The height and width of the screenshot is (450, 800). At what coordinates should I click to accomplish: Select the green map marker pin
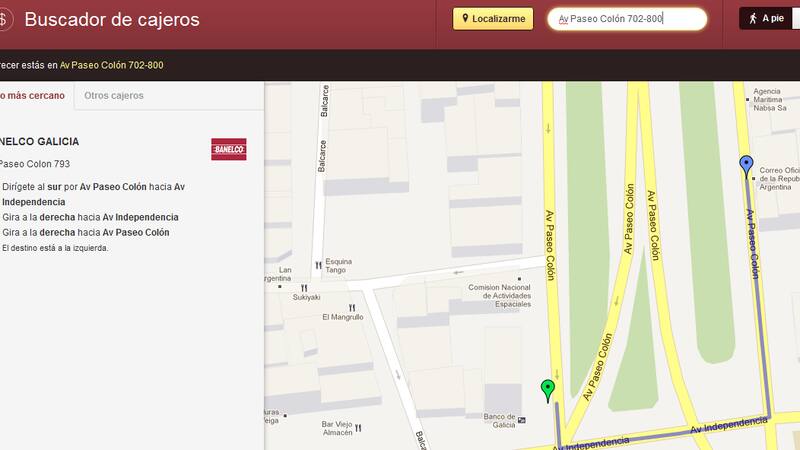[x=547, y=390]
